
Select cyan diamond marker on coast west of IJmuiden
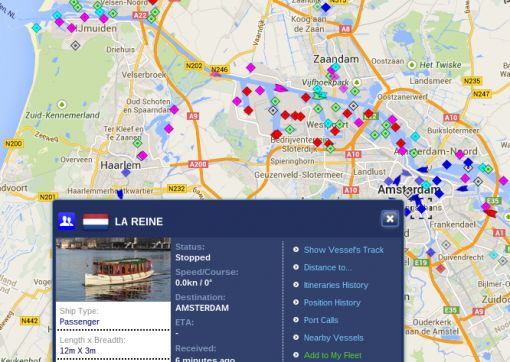click(x=37, y=28)
